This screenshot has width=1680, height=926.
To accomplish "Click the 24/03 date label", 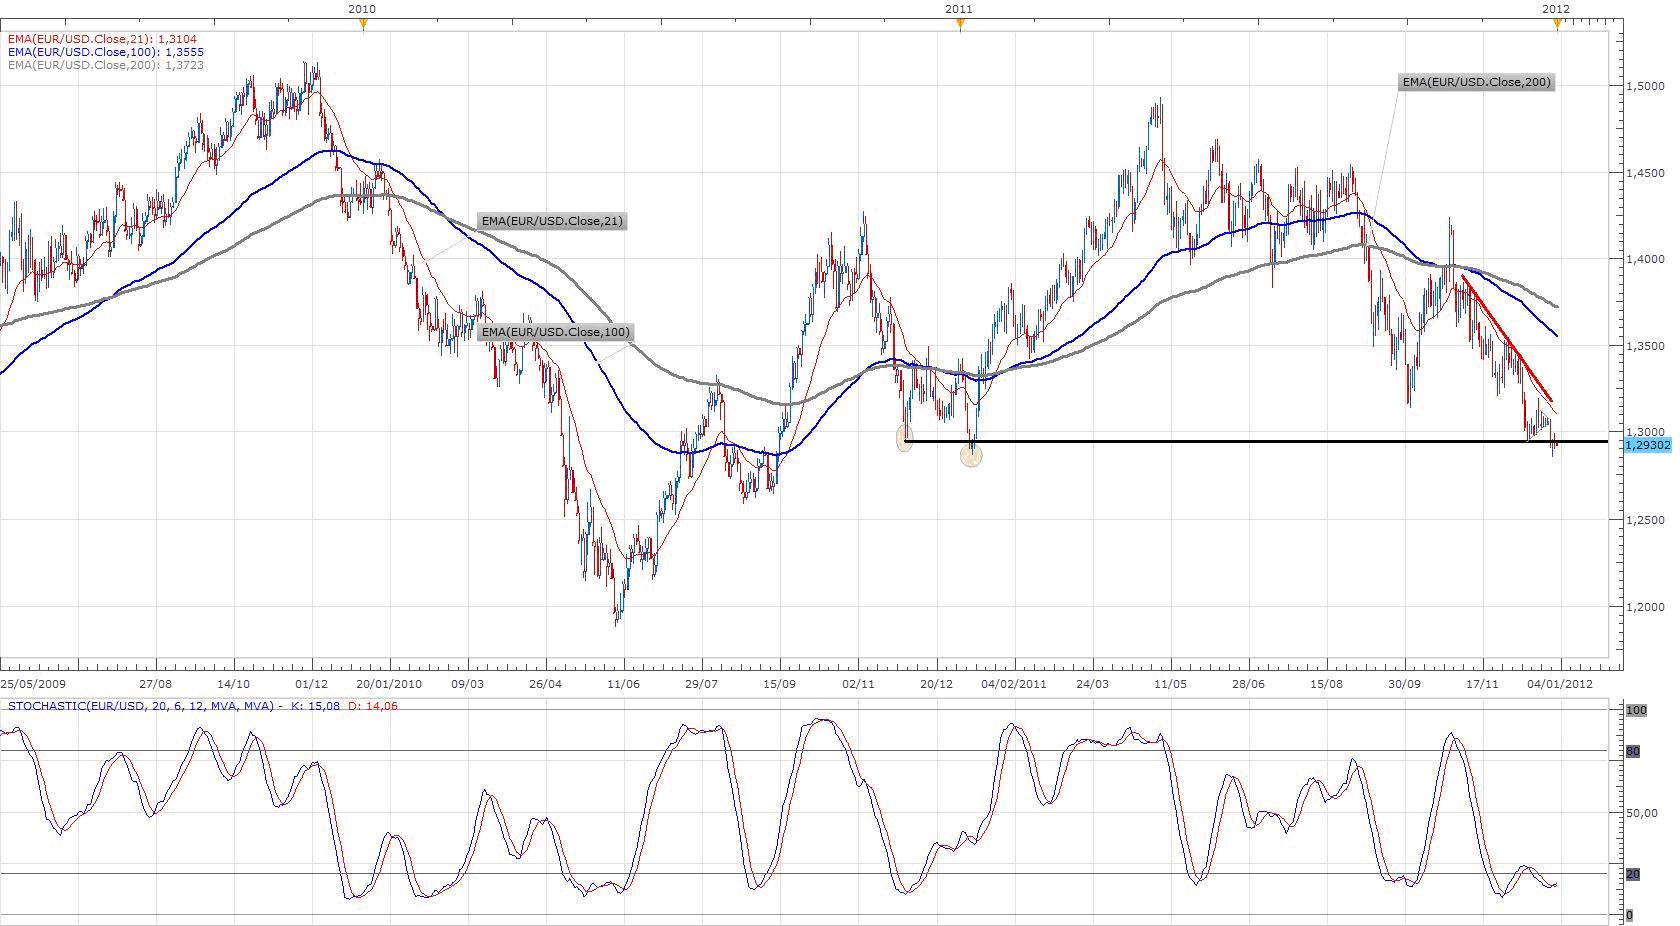I will 1092,684.
